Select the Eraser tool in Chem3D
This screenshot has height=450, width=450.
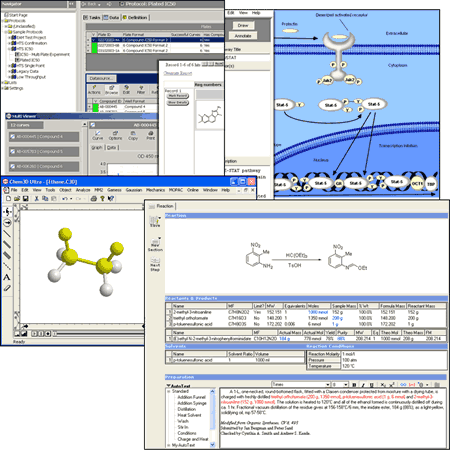[x=7, y=288]
